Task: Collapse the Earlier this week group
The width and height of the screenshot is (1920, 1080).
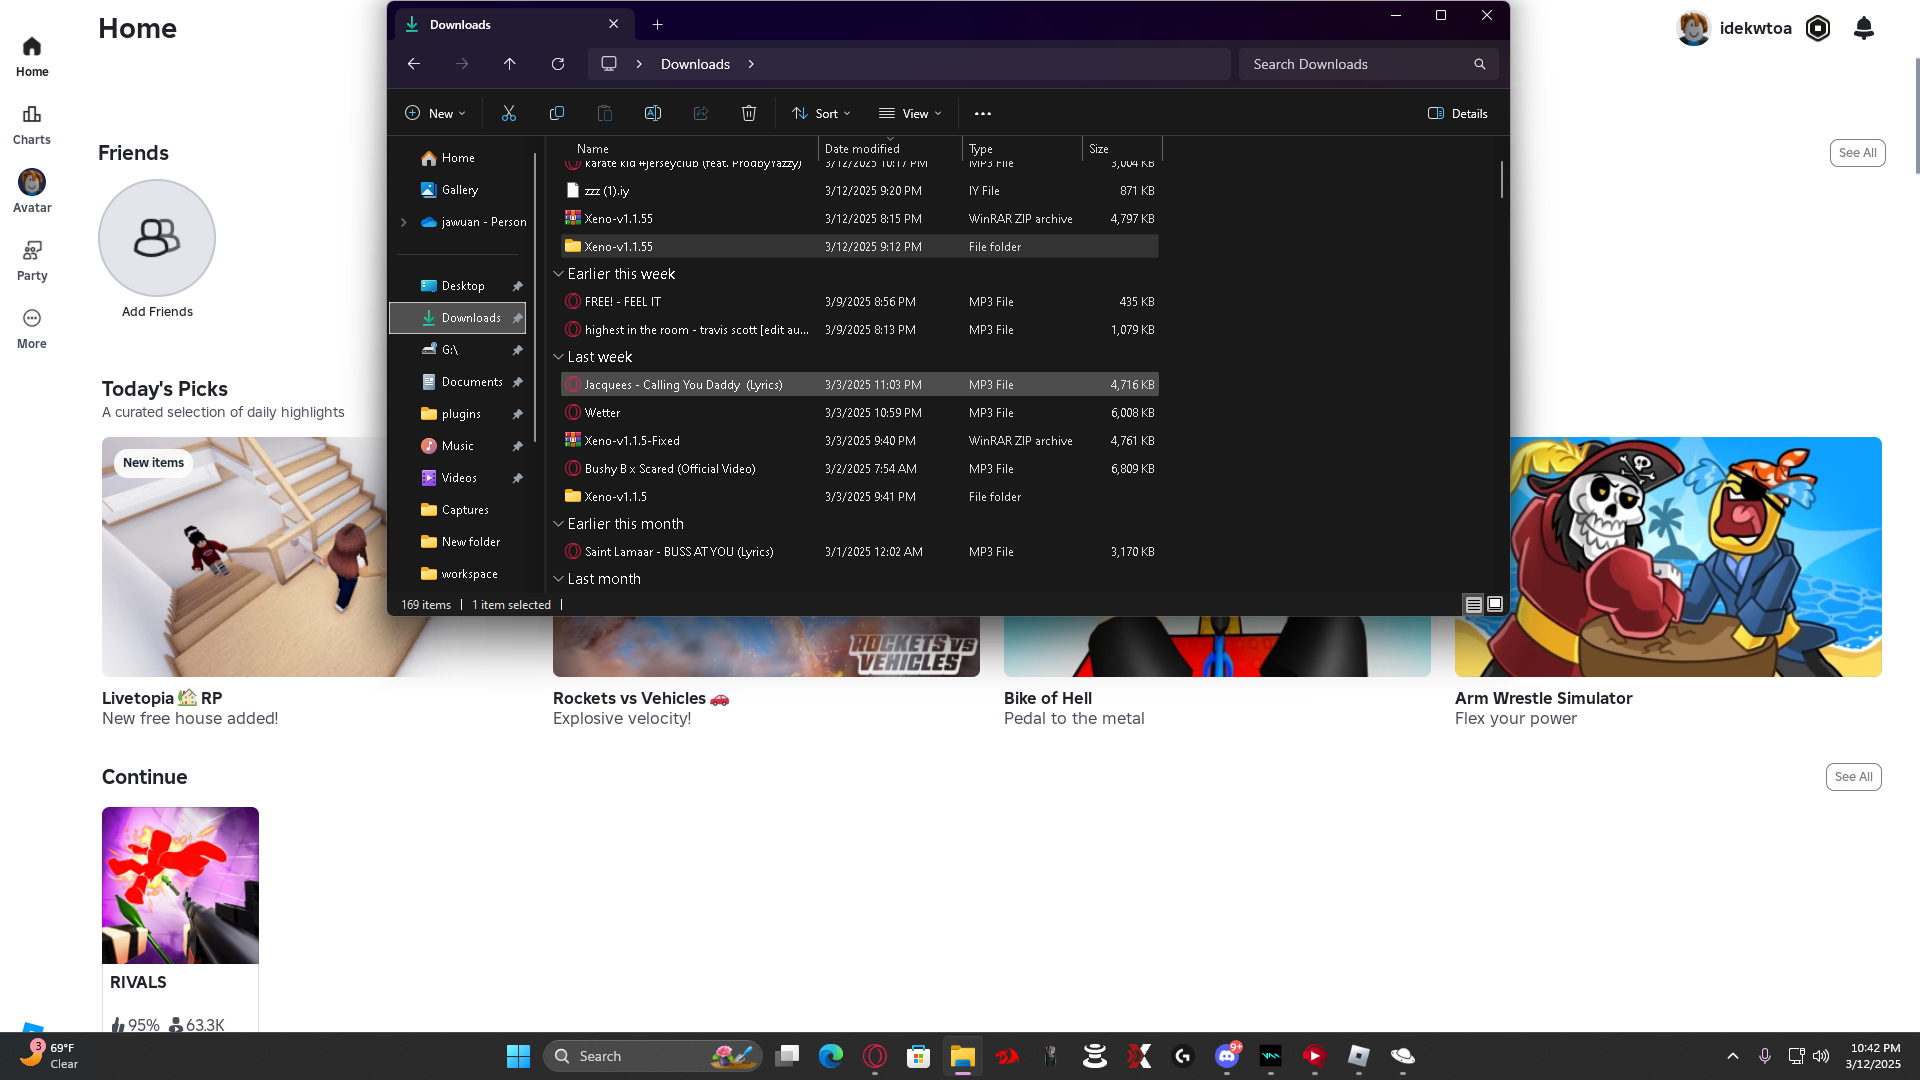Action: 558,274
